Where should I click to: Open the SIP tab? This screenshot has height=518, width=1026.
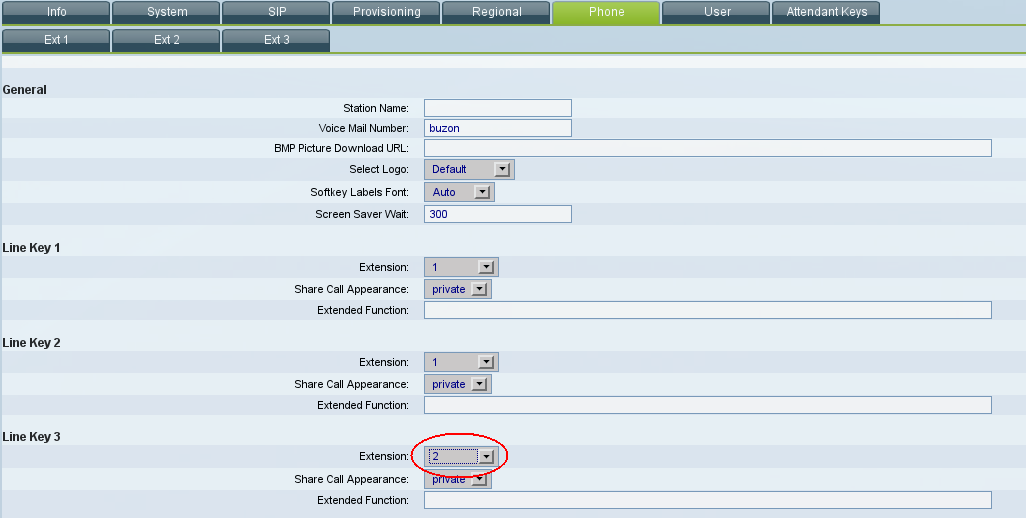pyautogui.click(x=276, y=13)
